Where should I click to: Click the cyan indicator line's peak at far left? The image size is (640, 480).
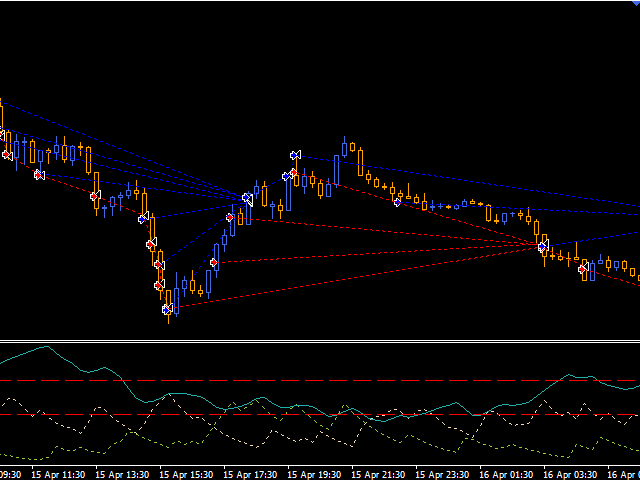coord(43,347)
